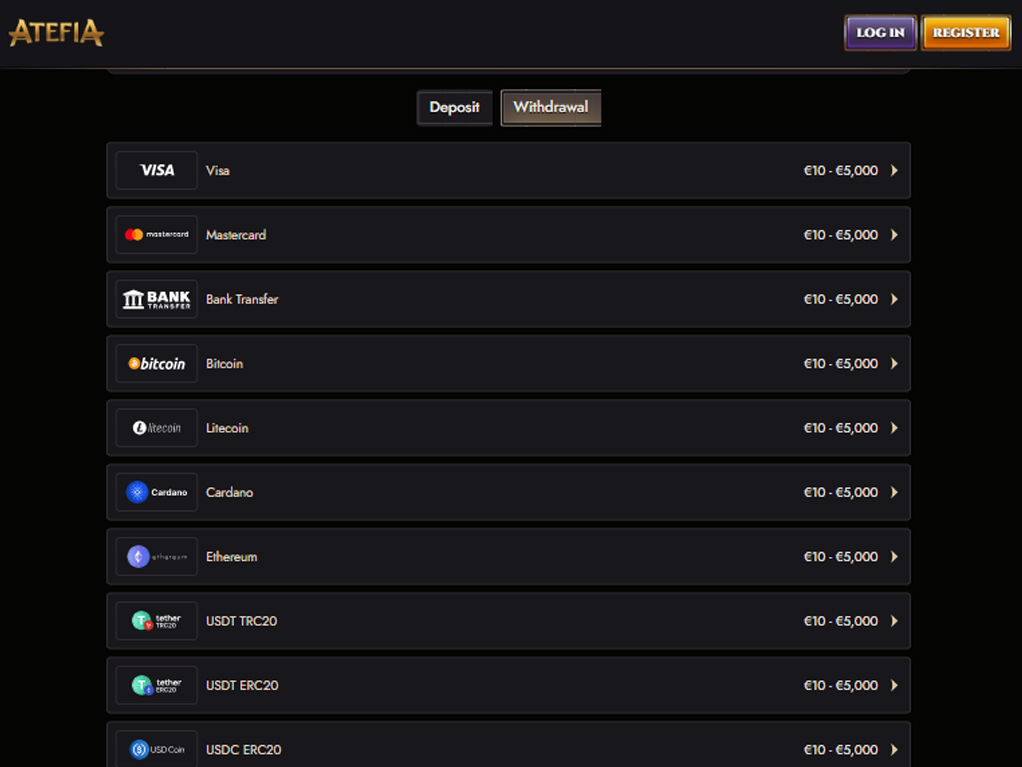The height and width of the screenshot is (767, 1022).
Task: Click the Ethereum logo icon
Action: pos(156,557)
